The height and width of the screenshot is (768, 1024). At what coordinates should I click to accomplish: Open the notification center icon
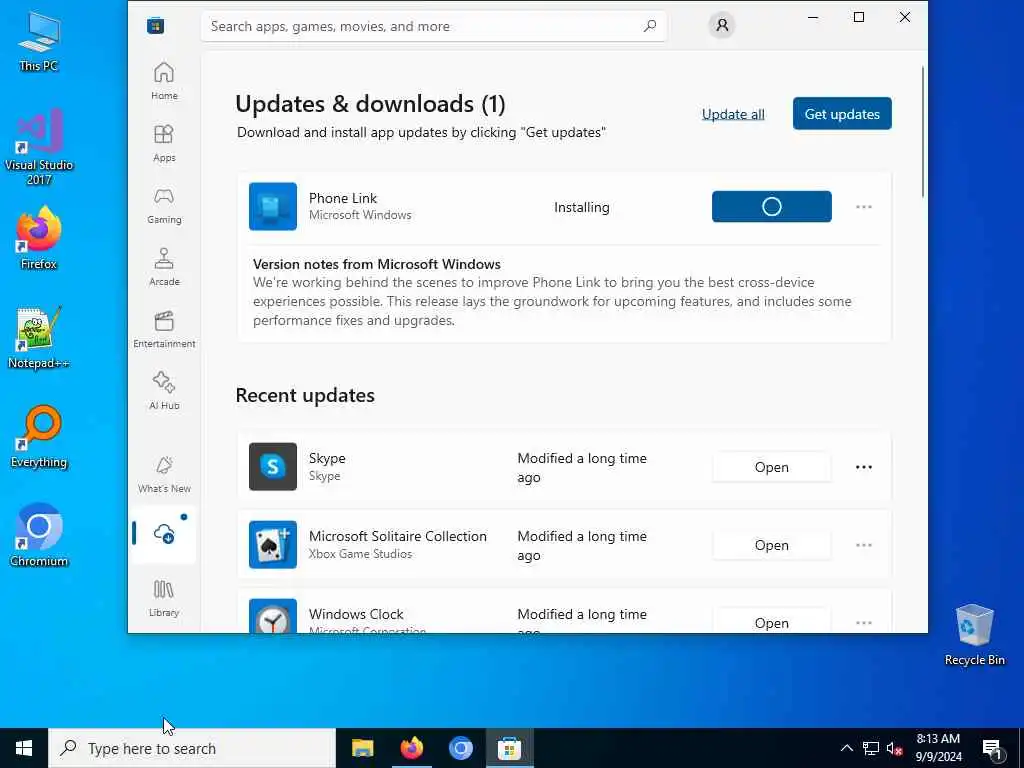point(992,749)
